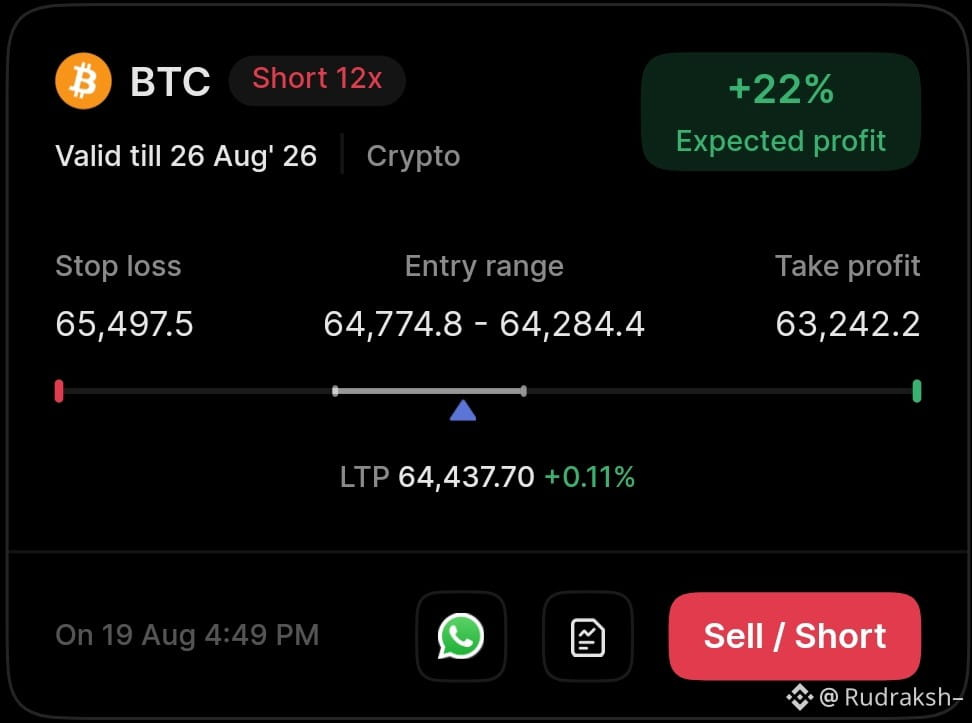
Task: Open the chart report document icon
Action: coord(588,636)
